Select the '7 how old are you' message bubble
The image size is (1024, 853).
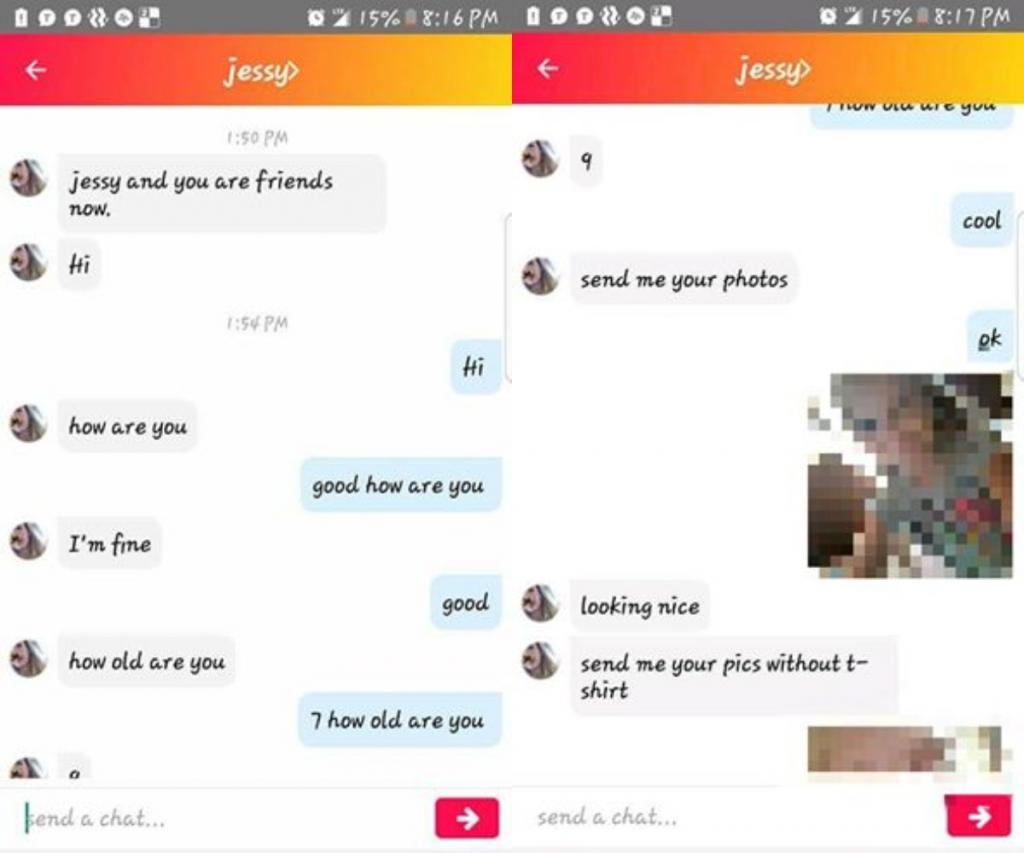click(x=400, y=720)
